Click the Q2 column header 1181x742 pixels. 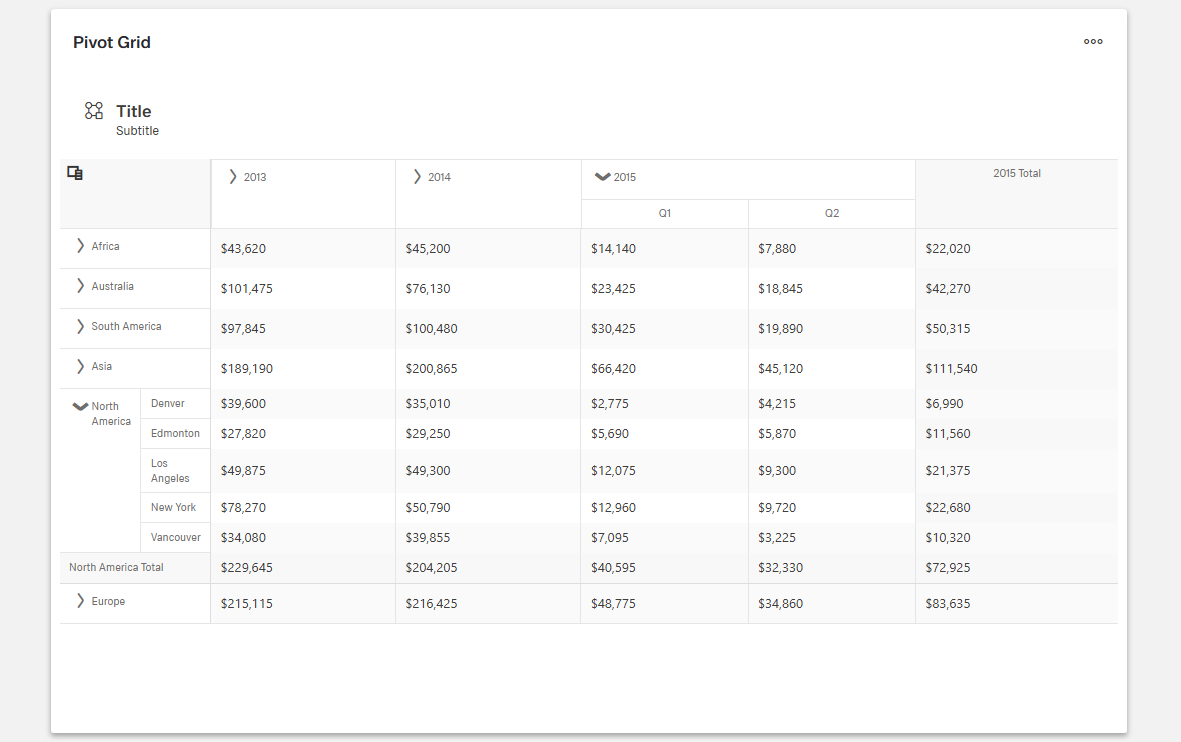click(x=832, y=213)
